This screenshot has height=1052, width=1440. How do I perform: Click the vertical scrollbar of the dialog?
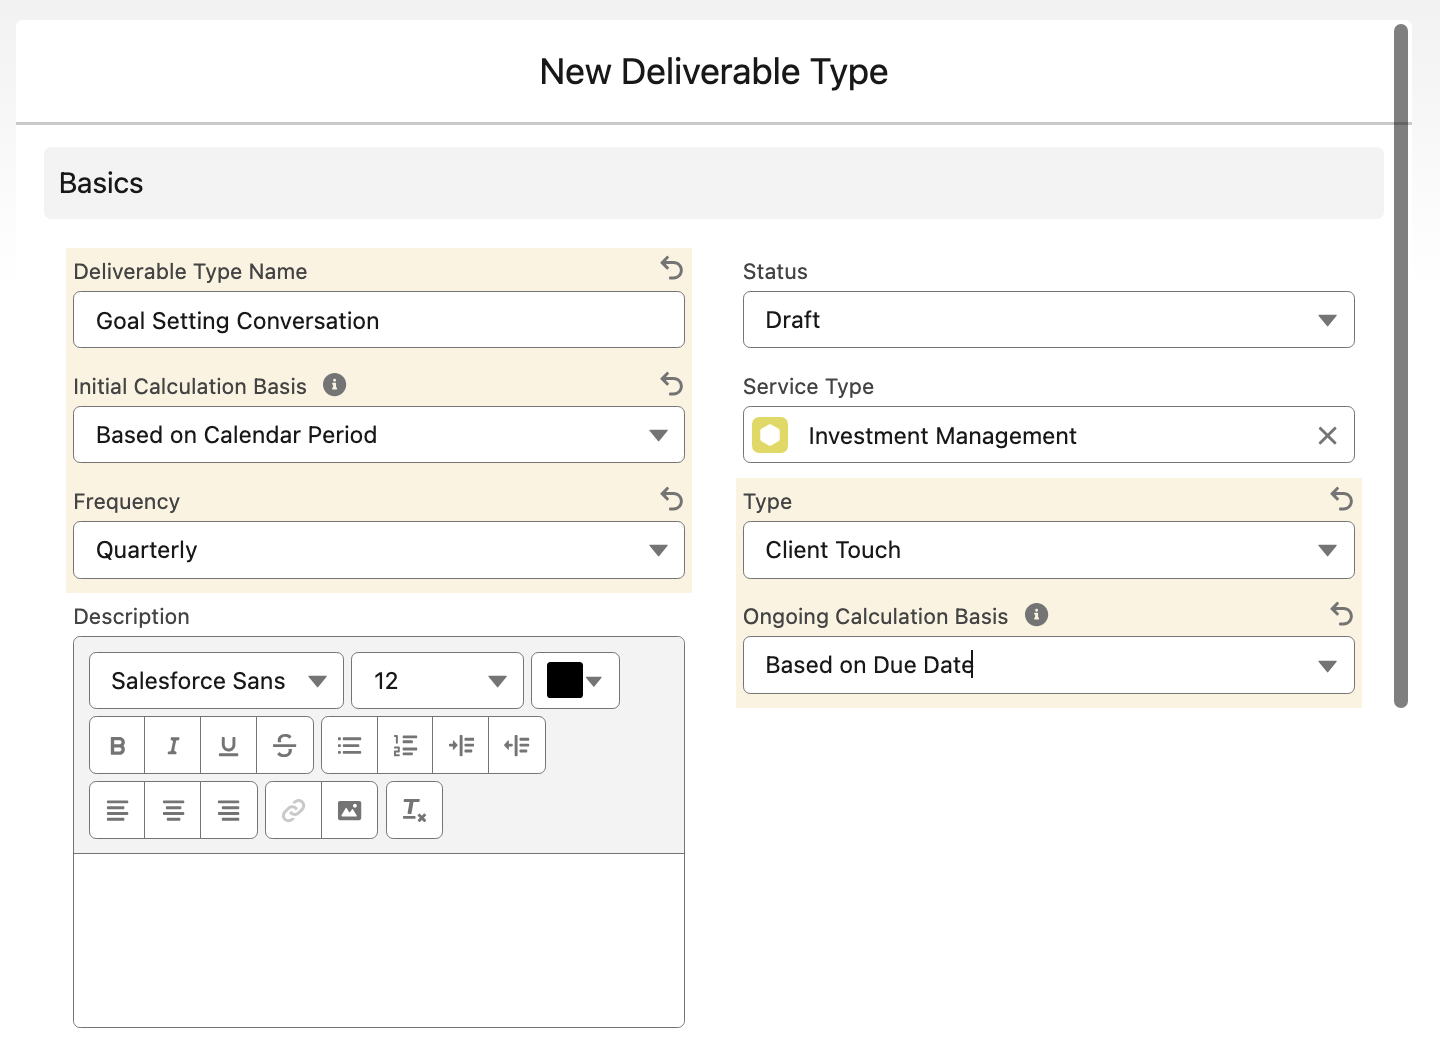click(1401, 366)
